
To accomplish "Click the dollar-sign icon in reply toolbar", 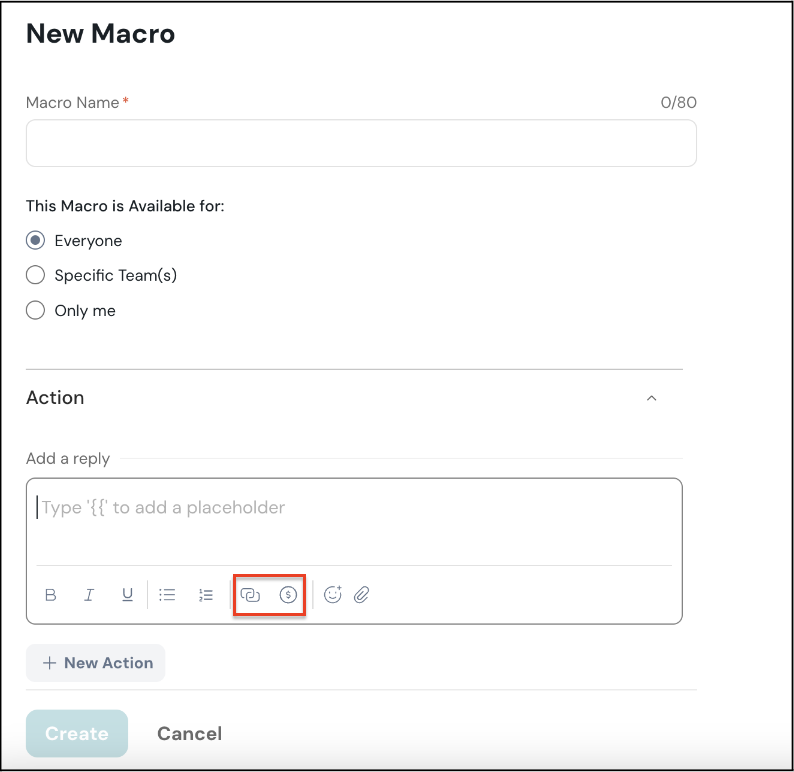I will point(288,595).
